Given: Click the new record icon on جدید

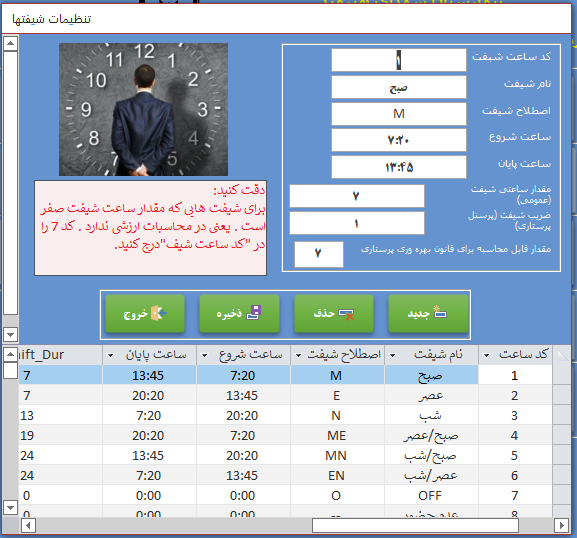Looking at the screenshot, I should click(440, 312).
